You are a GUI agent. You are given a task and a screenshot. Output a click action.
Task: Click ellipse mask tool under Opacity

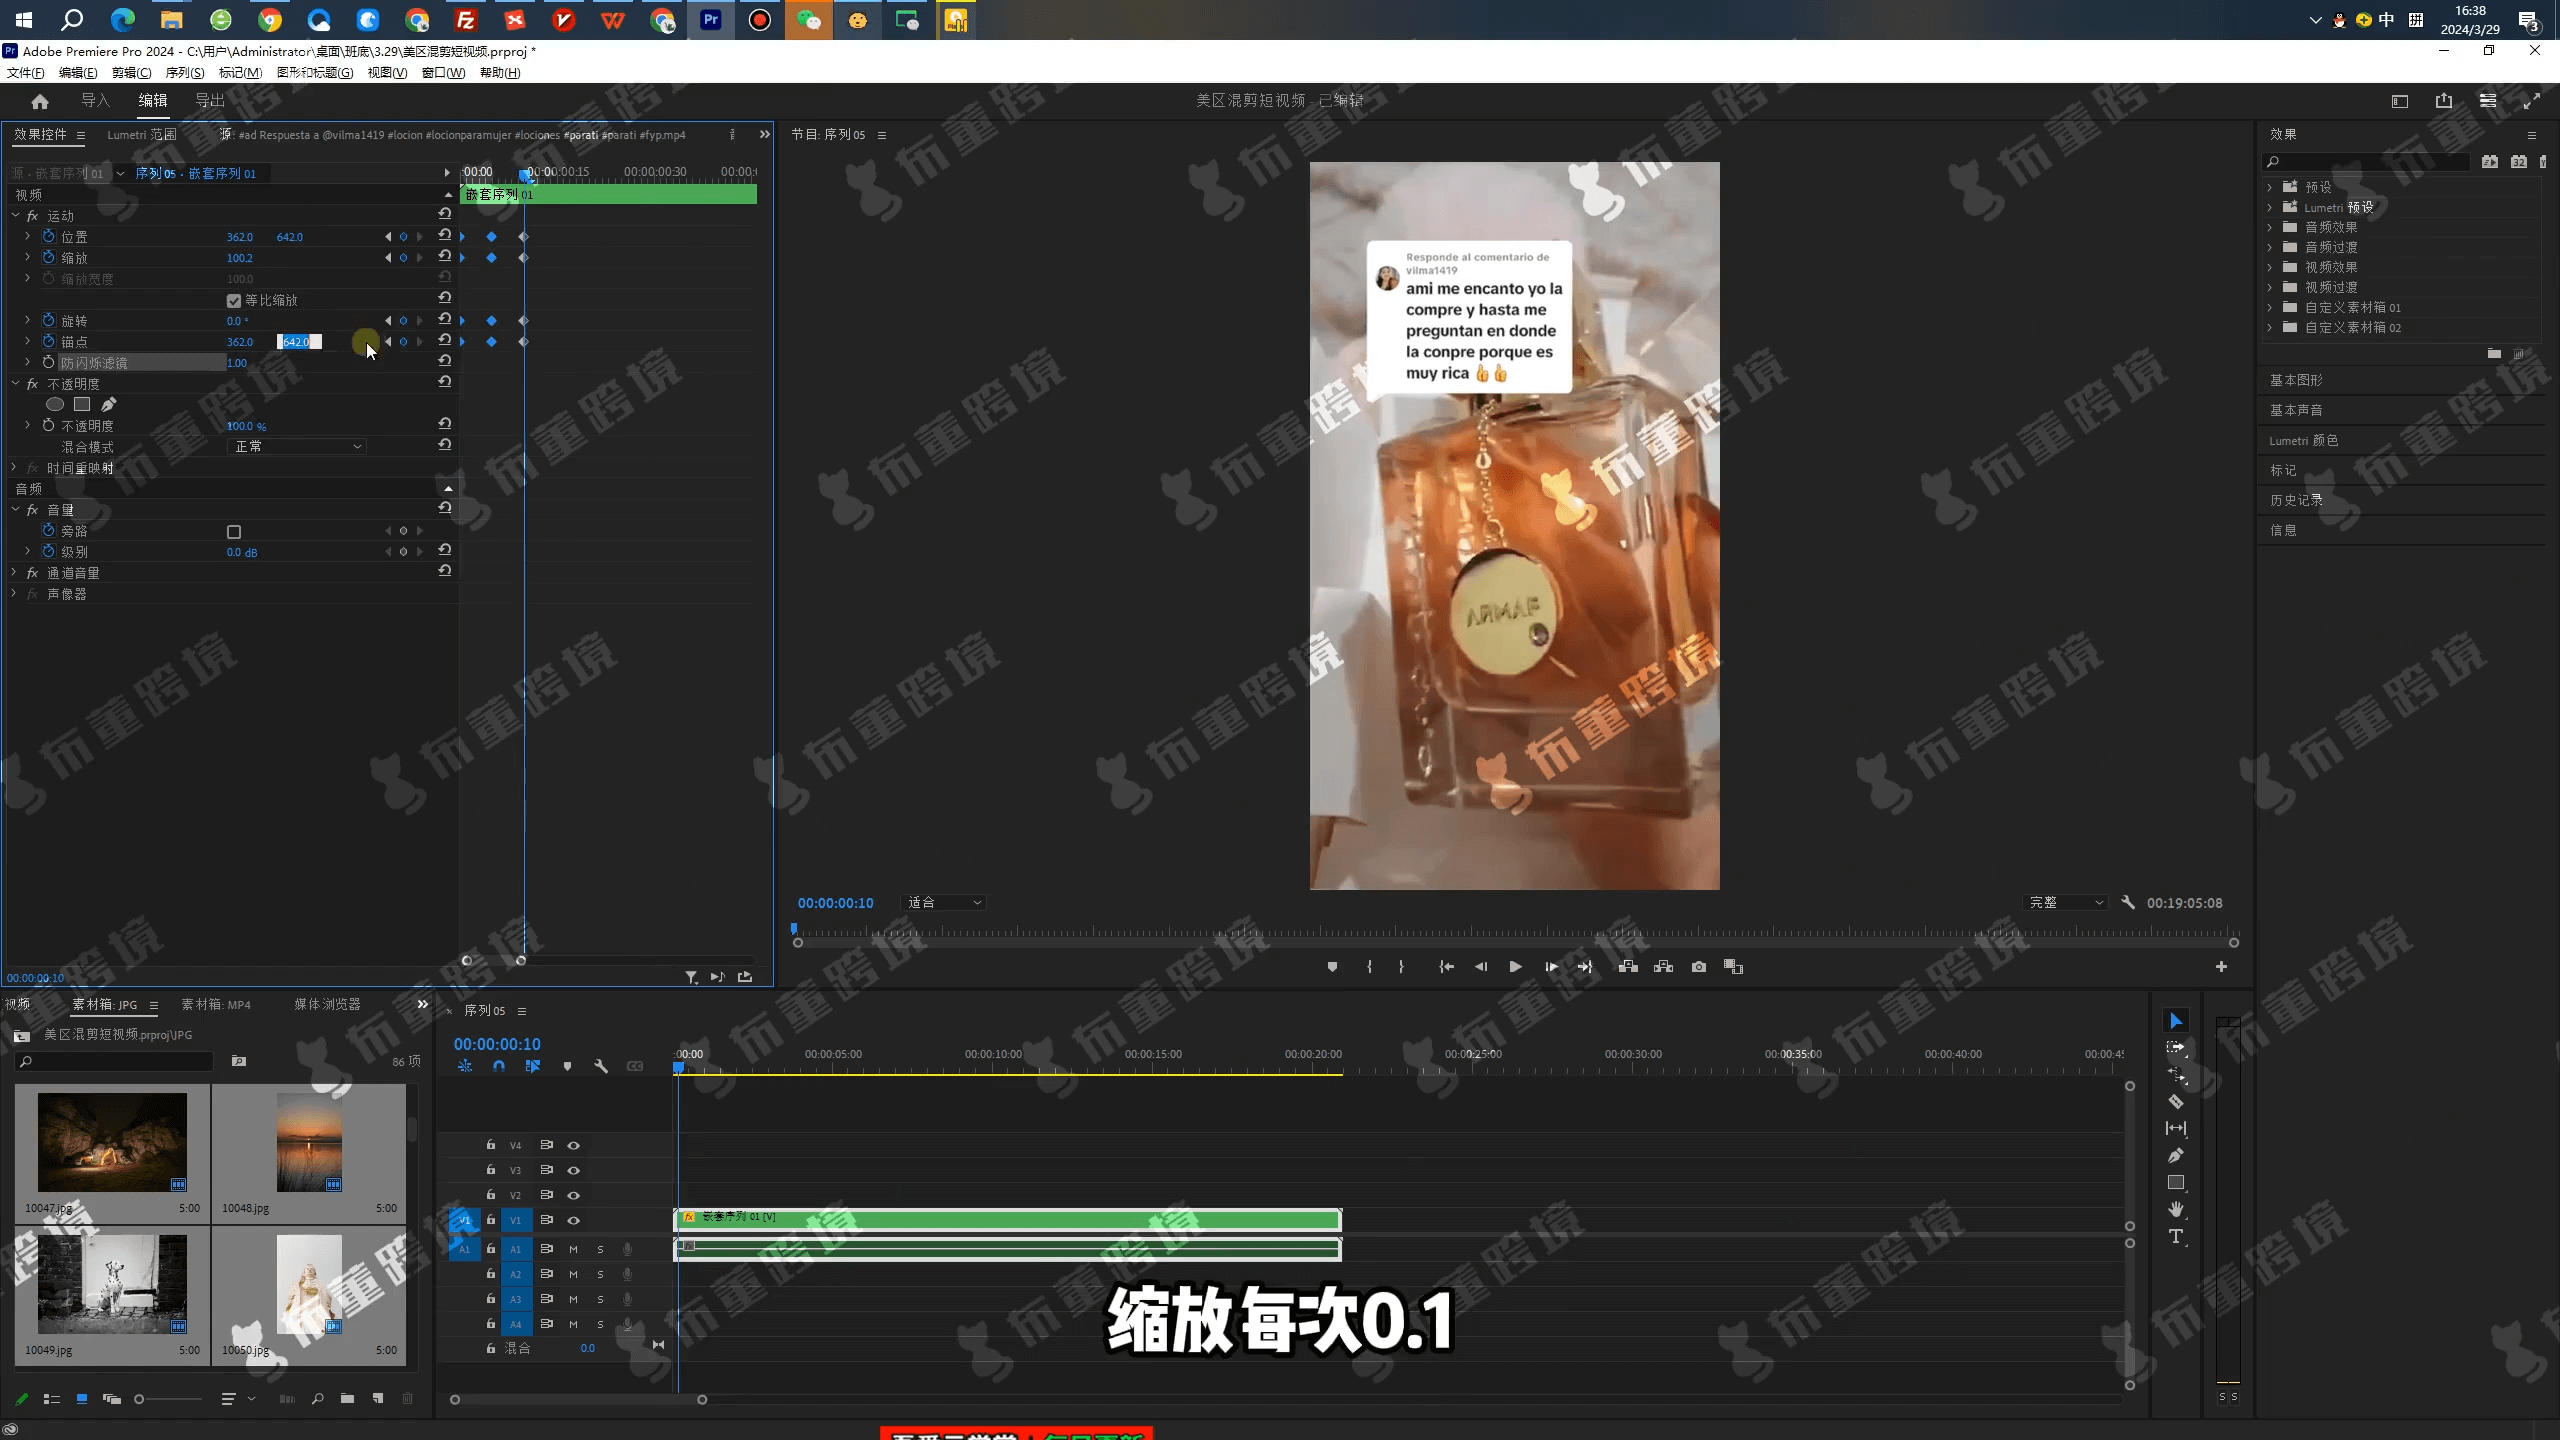pyautogui.click(x=55, y=404)
